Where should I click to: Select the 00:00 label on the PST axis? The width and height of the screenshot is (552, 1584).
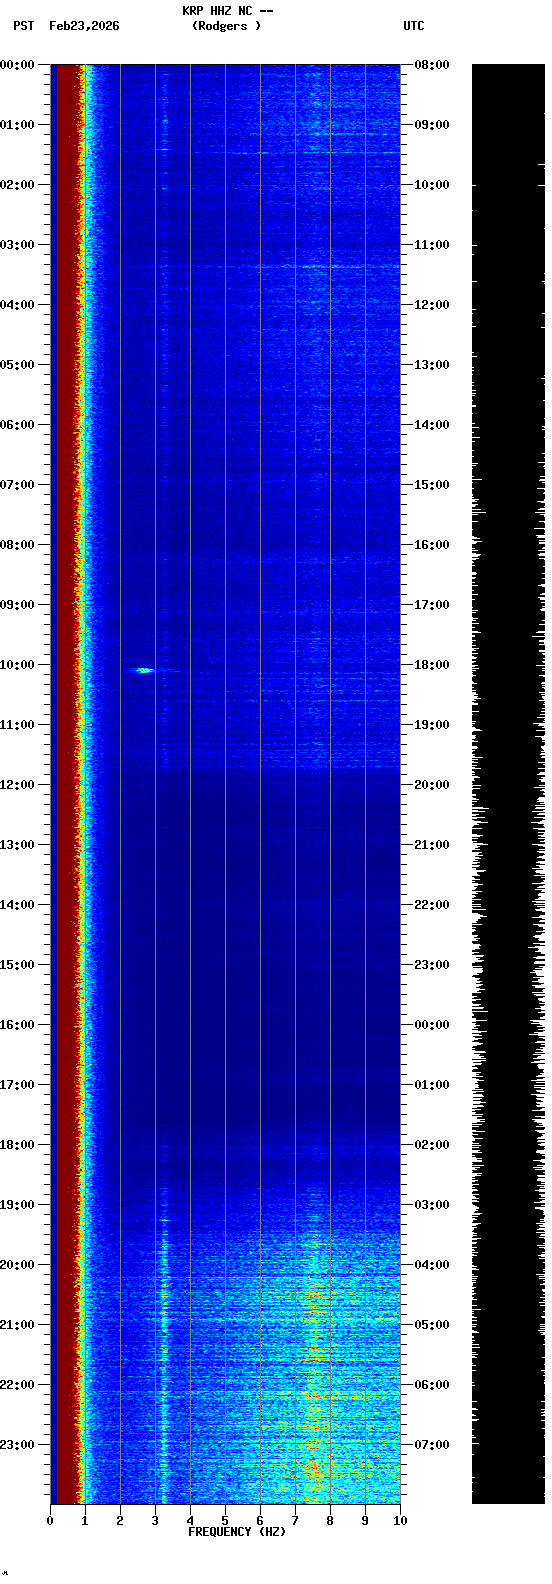(18, 65)
